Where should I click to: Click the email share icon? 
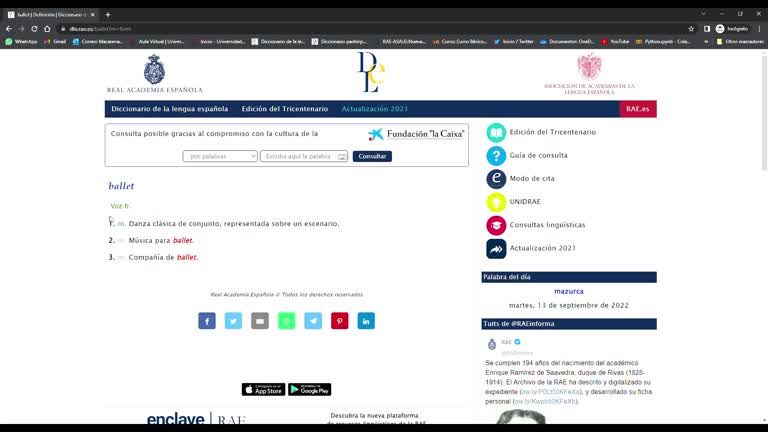[260, 321]
